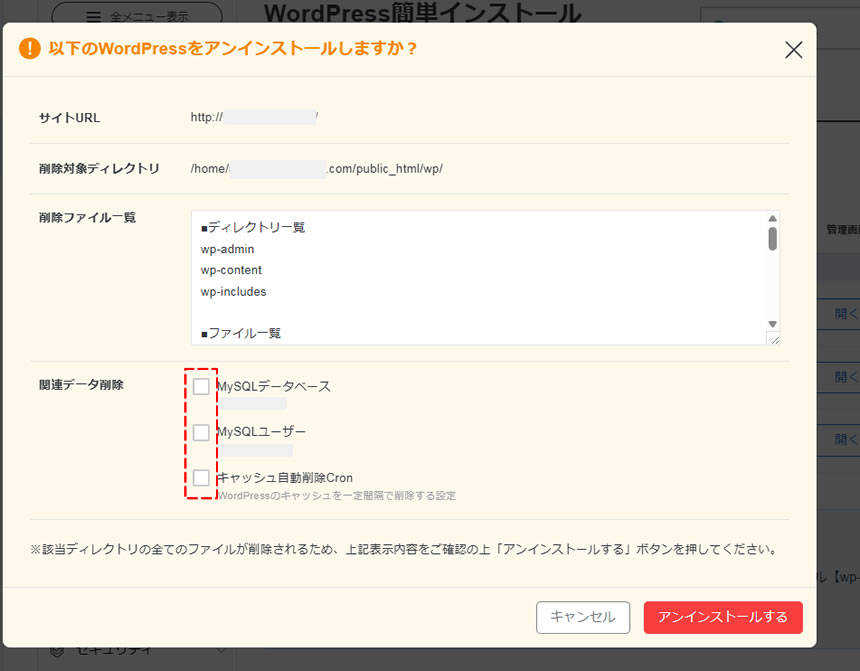Click the scrollbar down arrow in 削除ファイル一覧
This screenshot has width=860, height=671.
pos(771,322)
